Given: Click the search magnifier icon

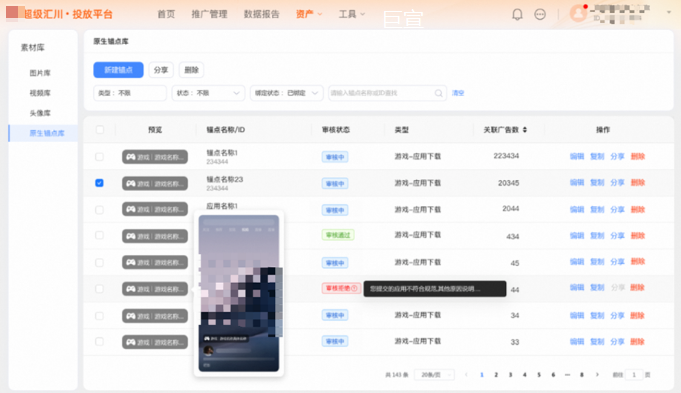Looking at the screenshot, I should click(439, 93).
